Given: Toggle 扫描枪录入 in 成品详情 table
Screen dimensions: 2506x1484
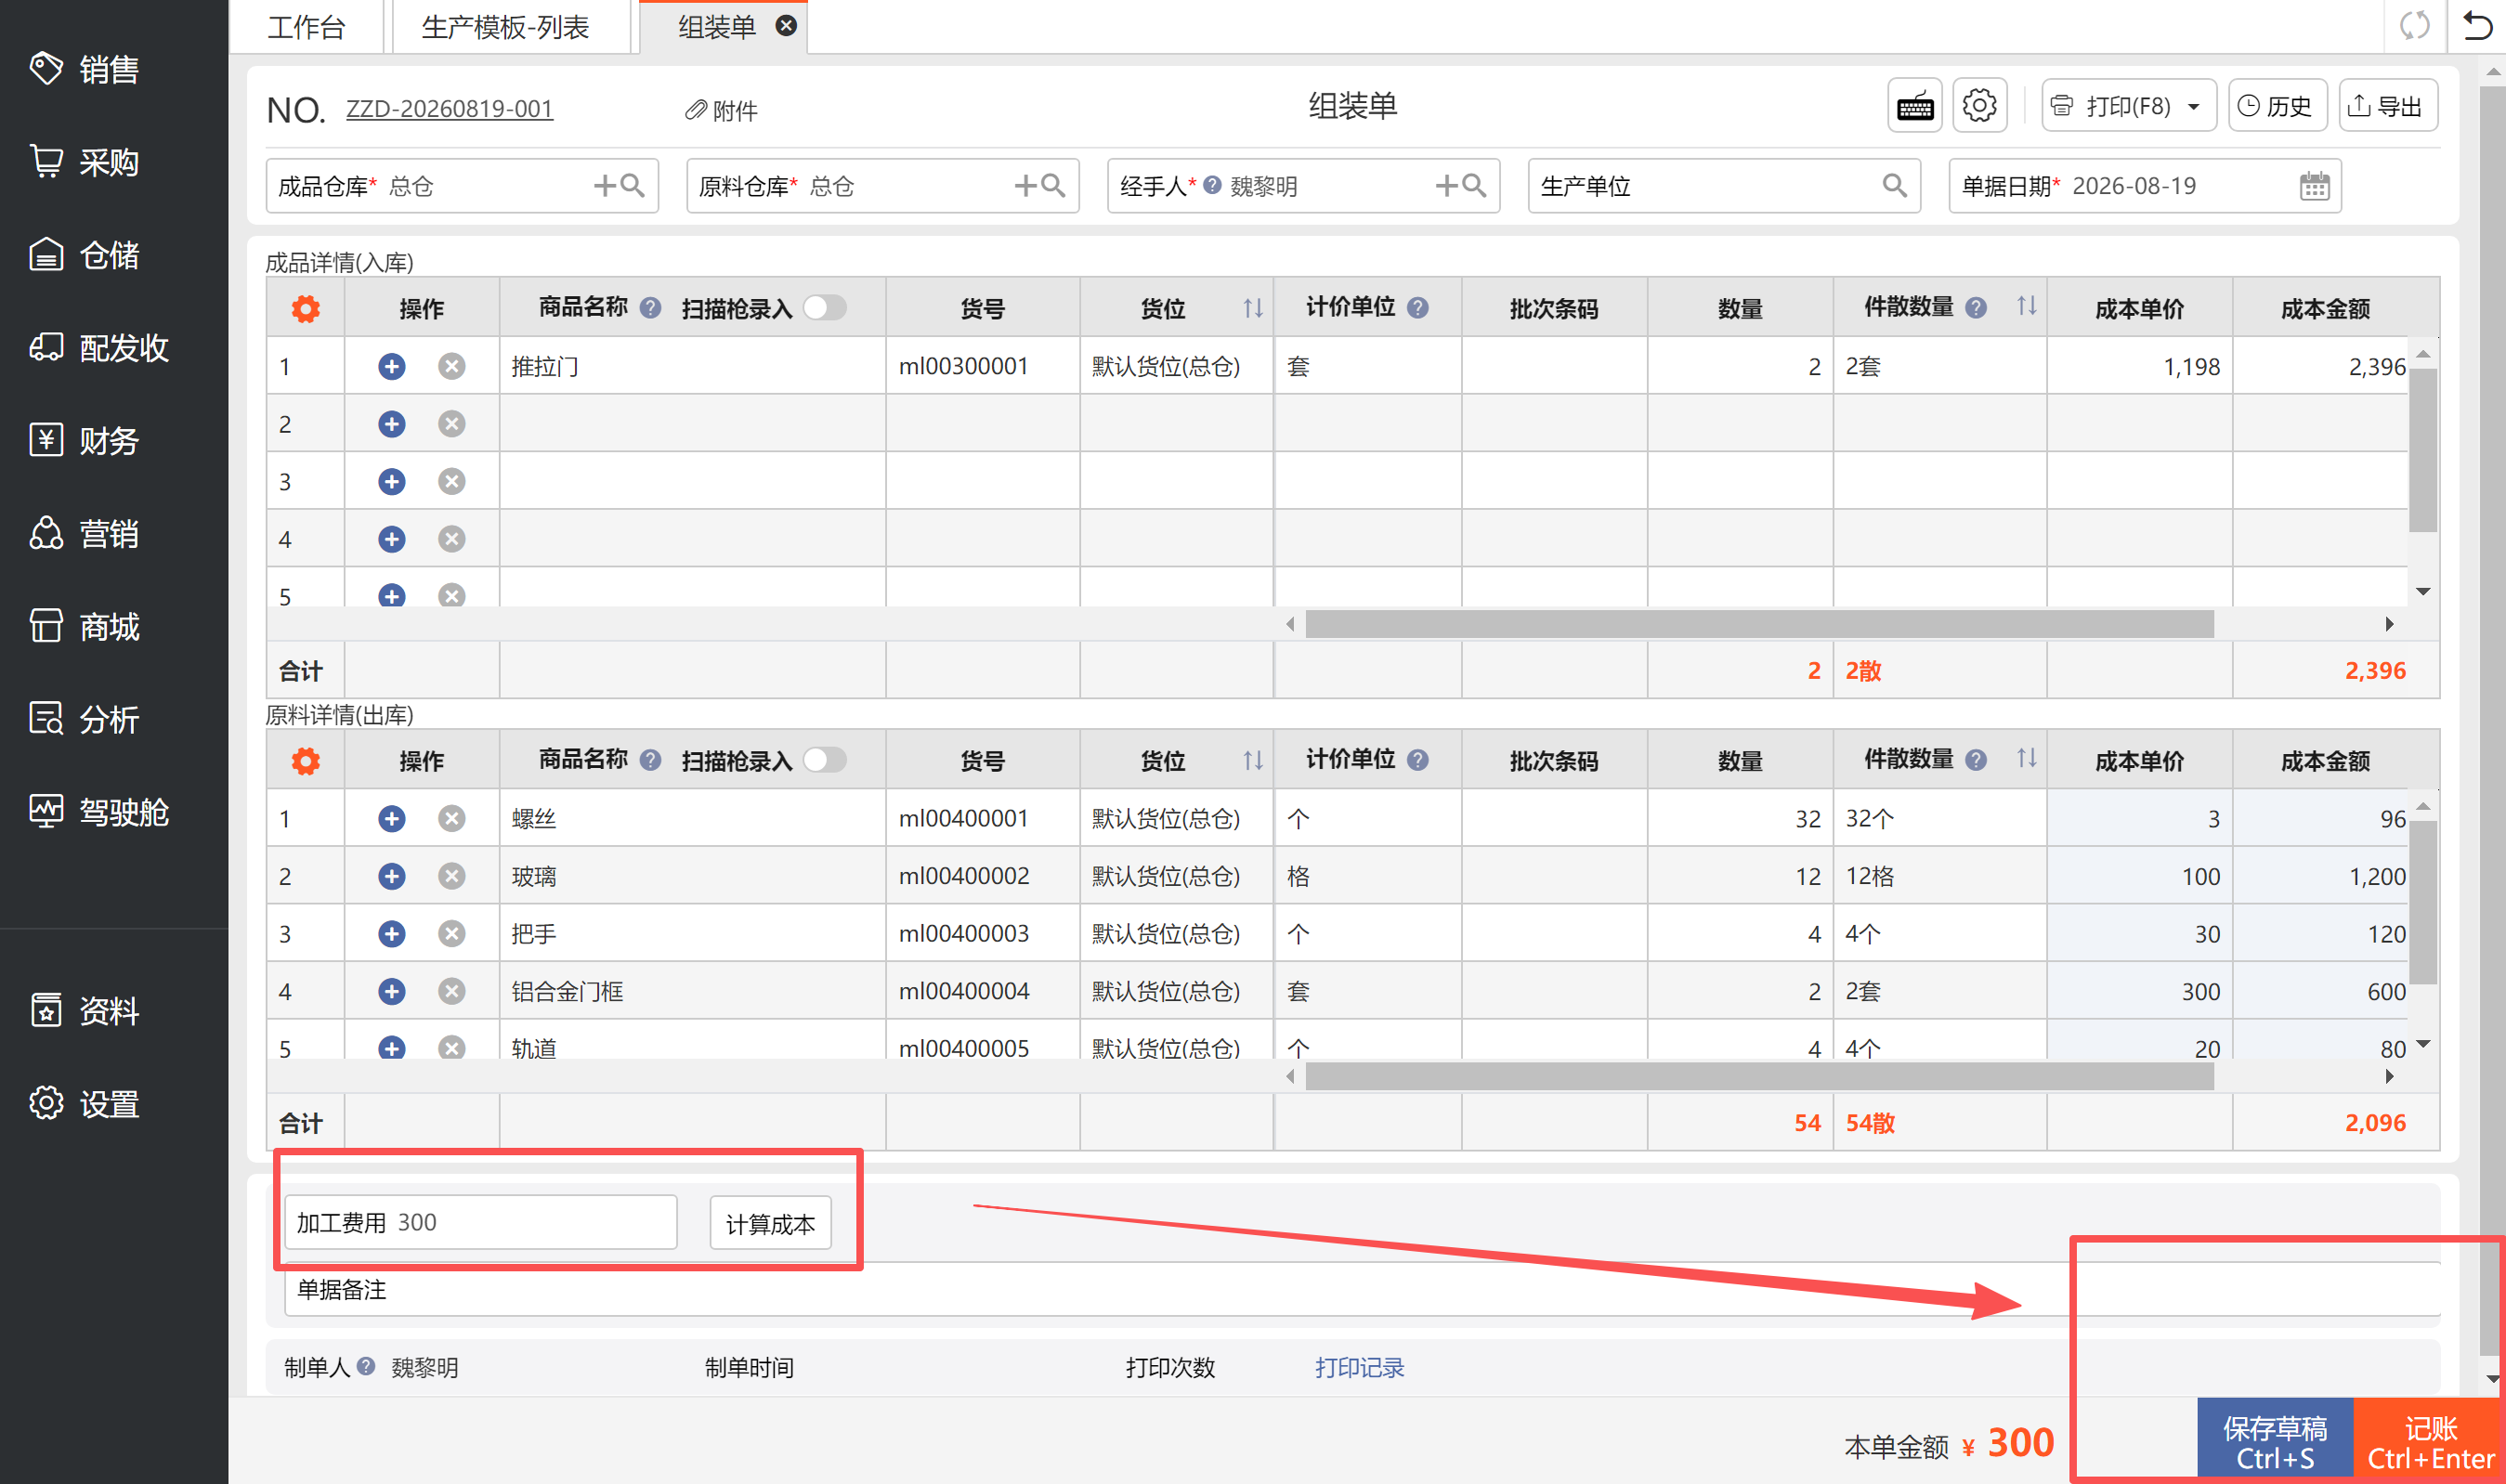Looking at the screenshot, I should tap(825, 308).
